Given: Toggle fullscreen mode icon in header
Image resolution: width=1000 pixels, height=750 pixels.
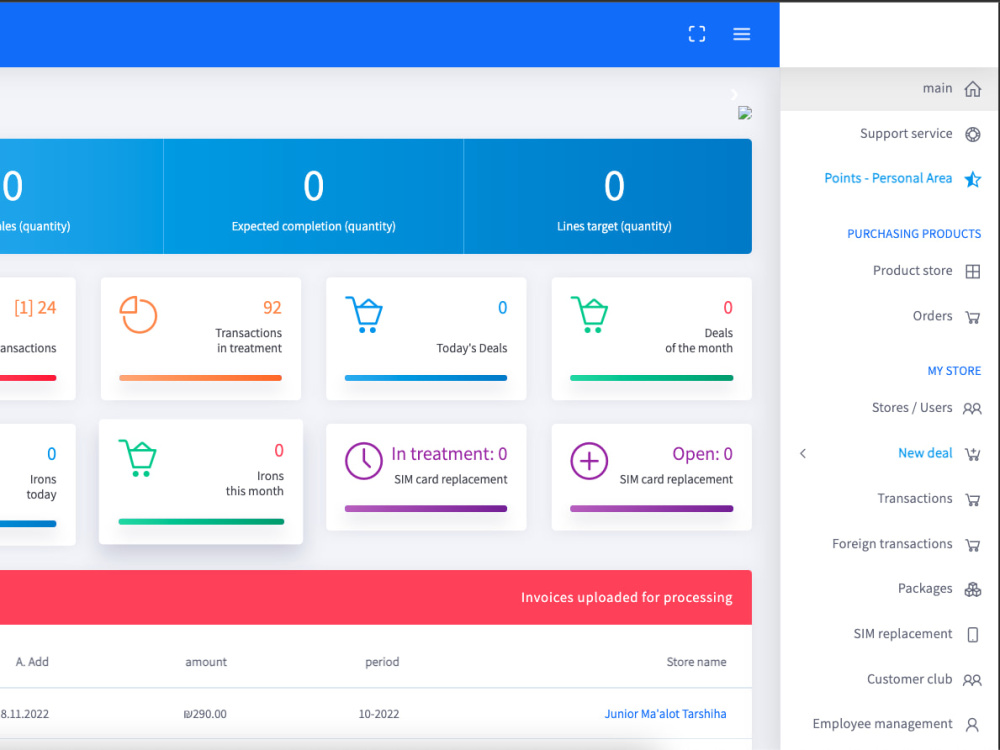Looking at the screenshot, I should pos(696,34).
